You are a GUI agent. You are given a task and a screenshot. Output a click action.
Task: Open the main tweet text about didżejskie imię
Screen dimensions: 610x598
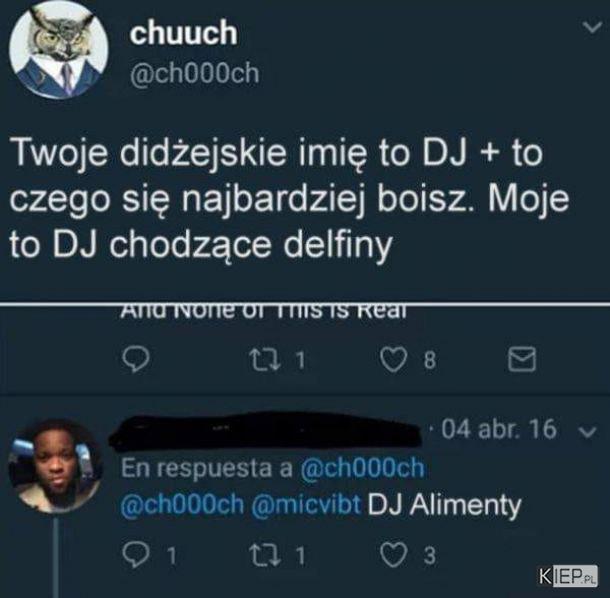[x=288, y=198]
